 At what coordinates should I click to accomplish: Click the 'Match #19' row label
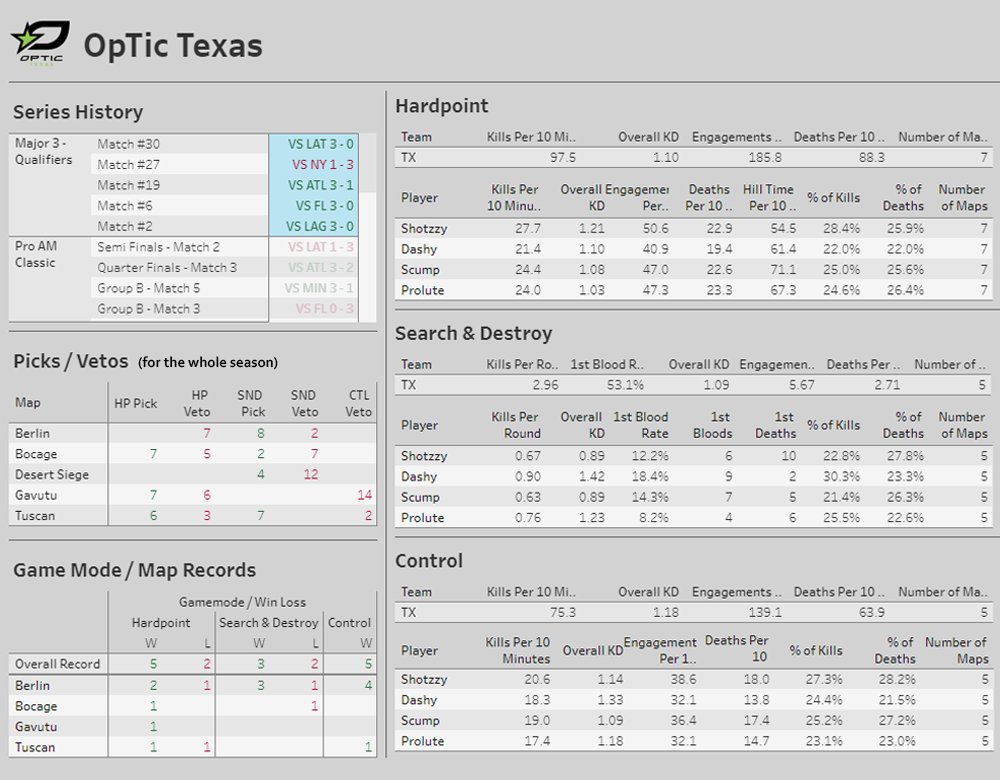129,185
